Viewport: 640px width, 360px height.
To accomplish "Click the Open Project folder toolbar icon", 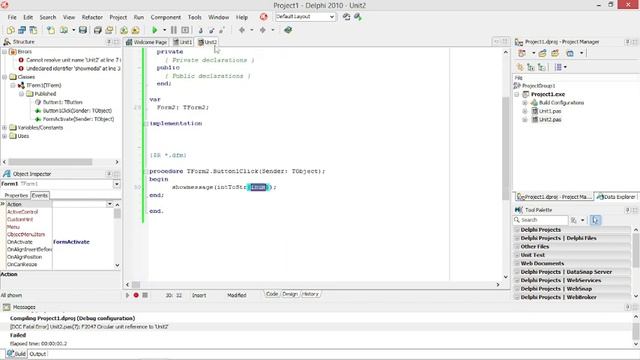I will pyautogui.click(x=109, y=30).
